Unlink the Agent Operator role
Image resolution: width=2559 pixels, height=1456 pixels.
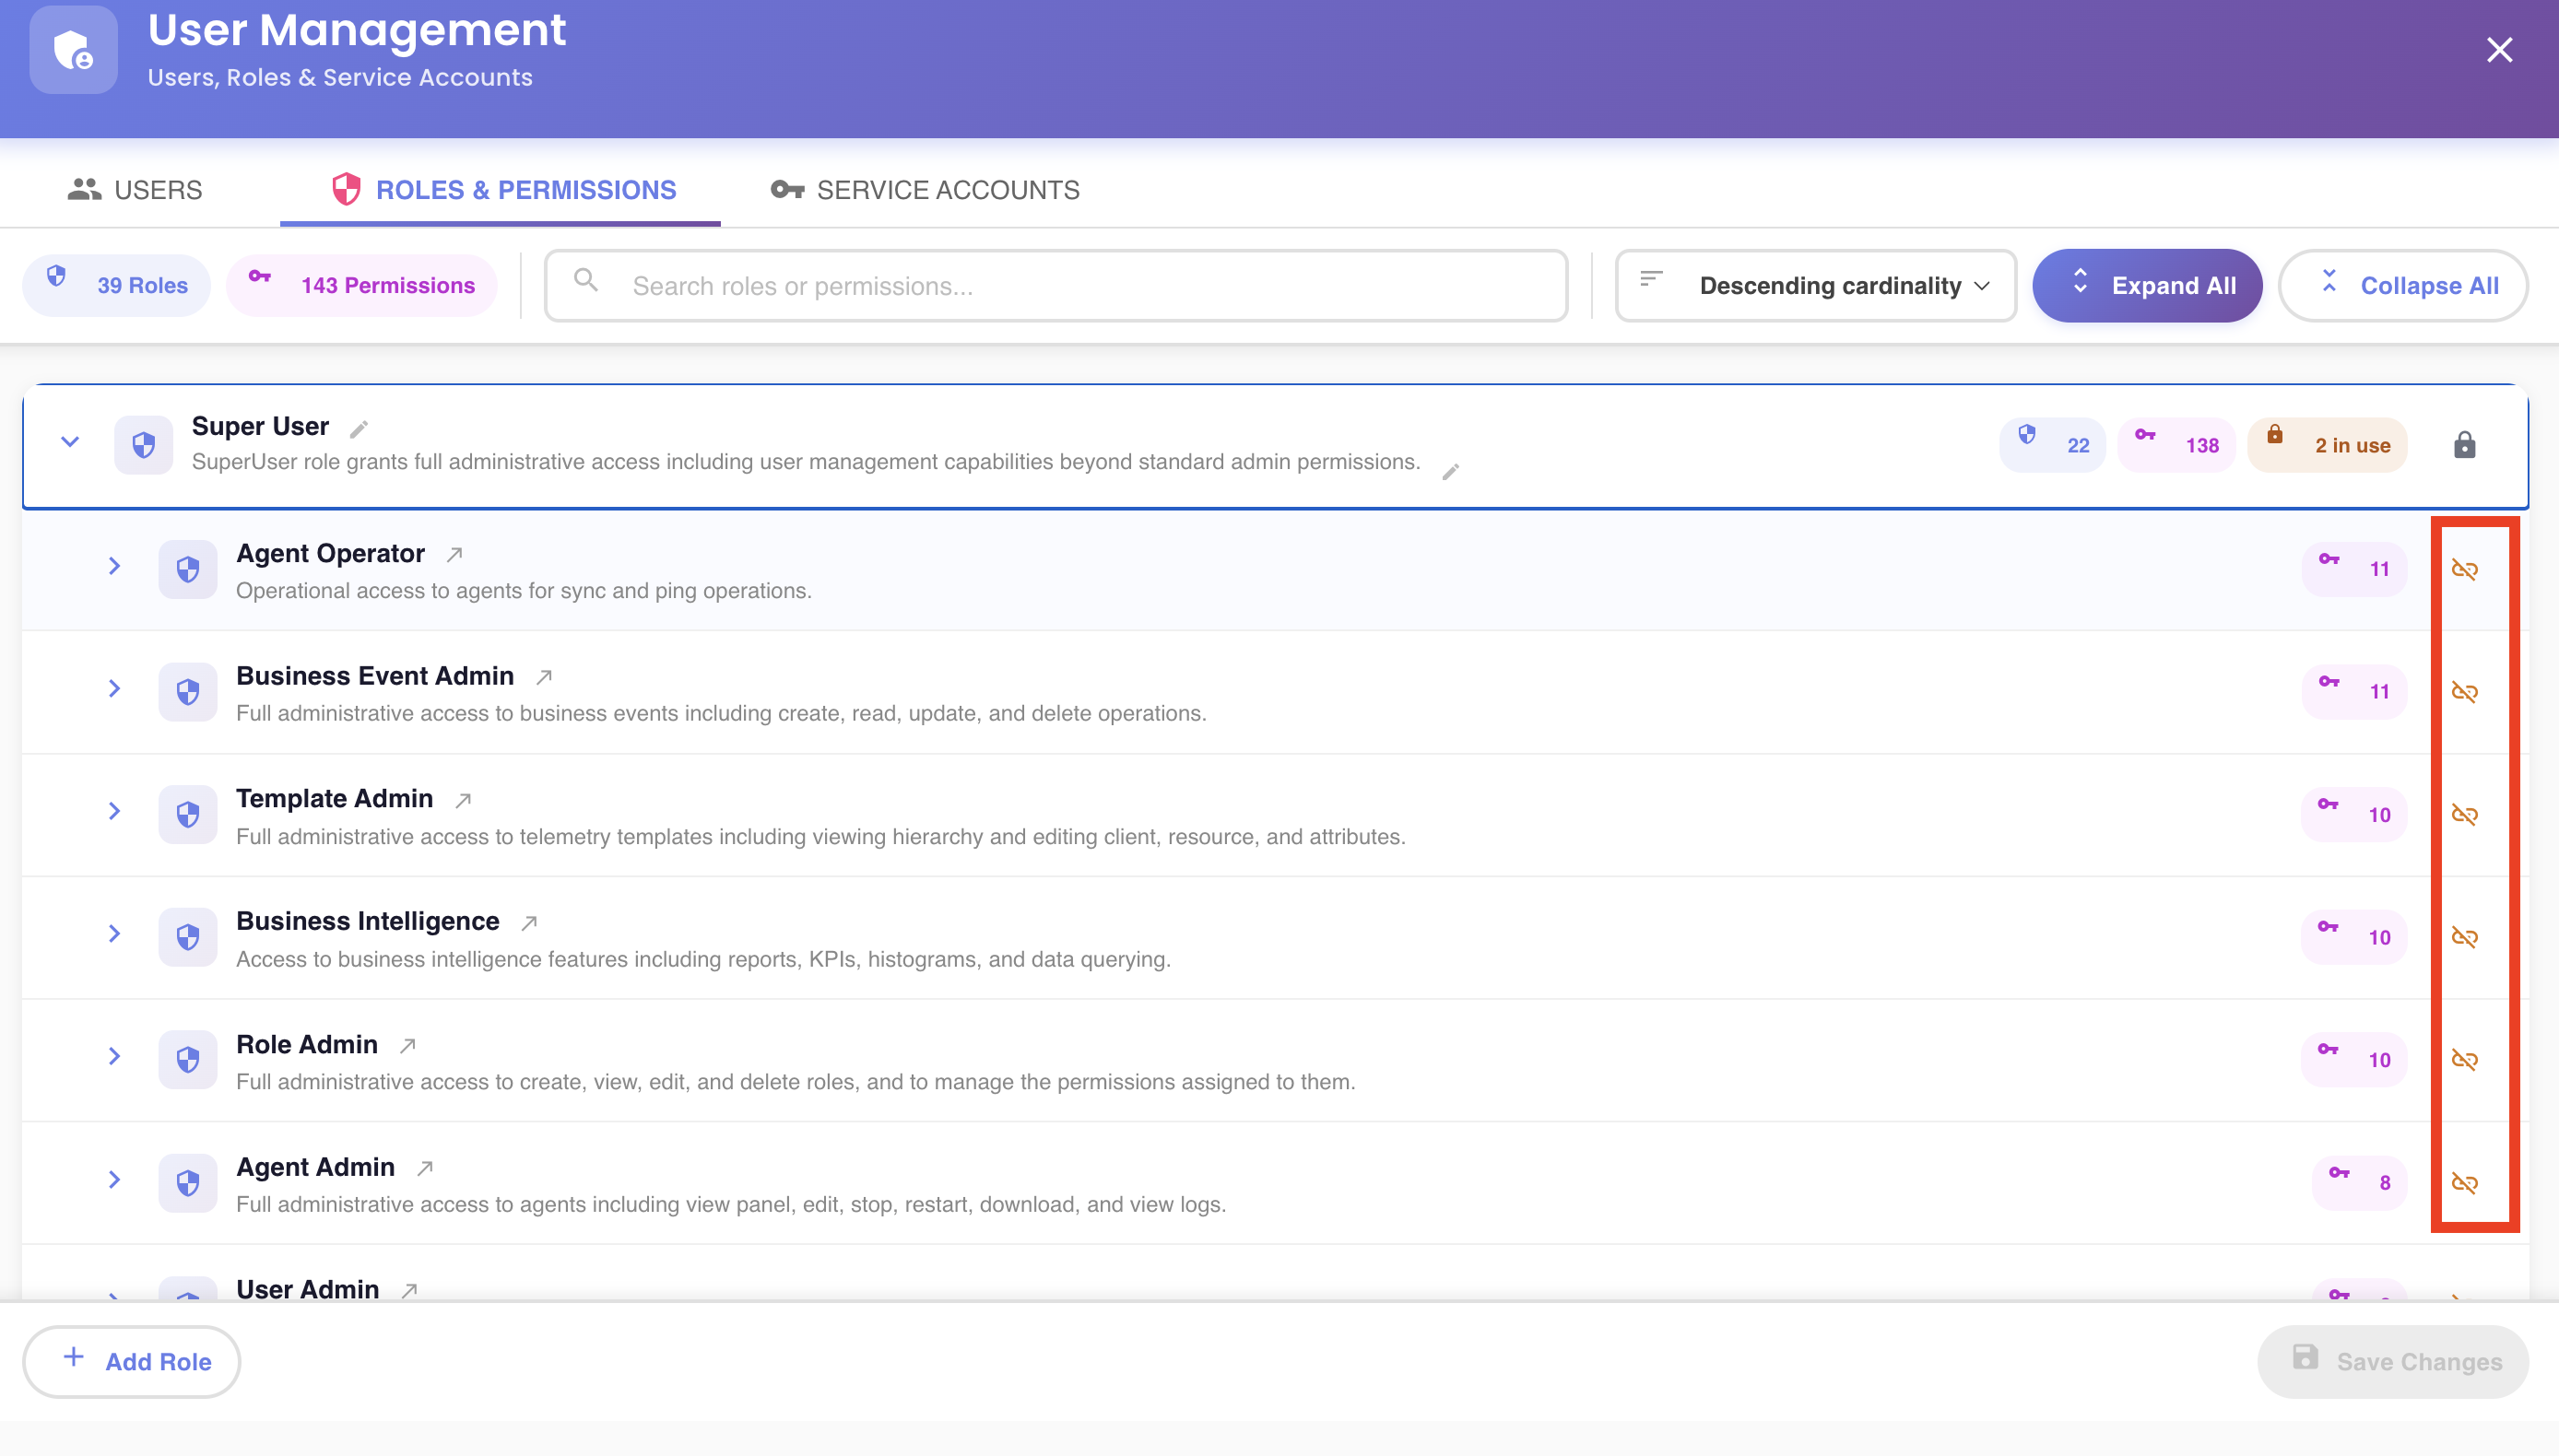[2464, 570]
